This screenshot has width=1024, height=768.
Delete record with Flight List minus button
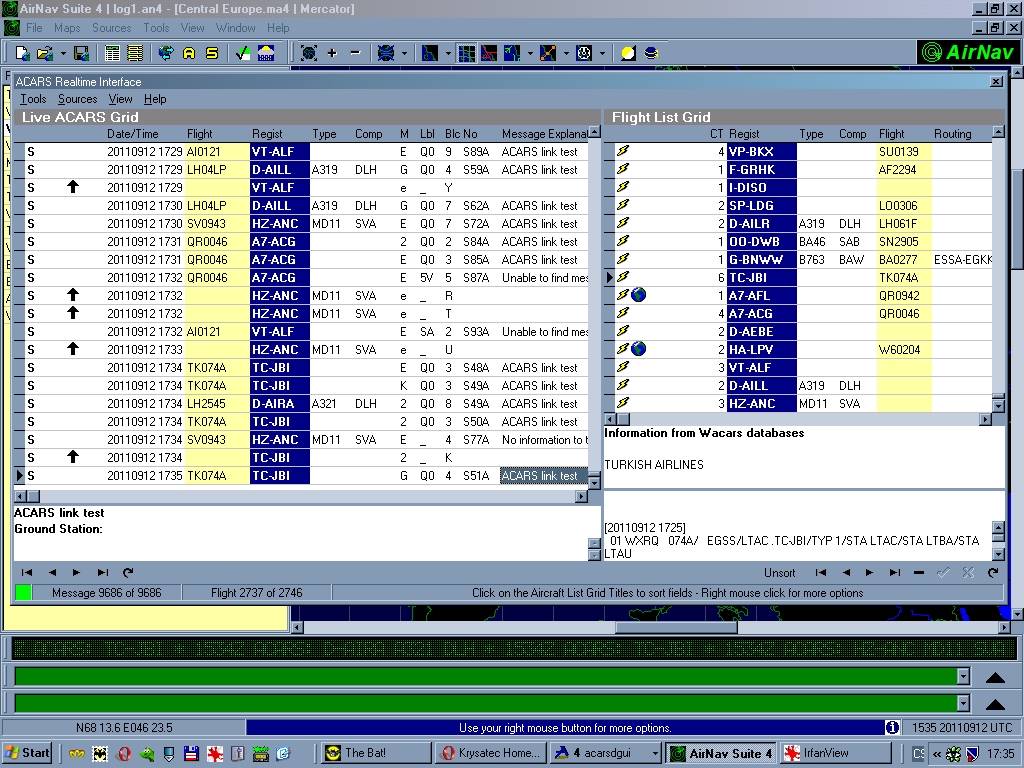tap(919, 573)
